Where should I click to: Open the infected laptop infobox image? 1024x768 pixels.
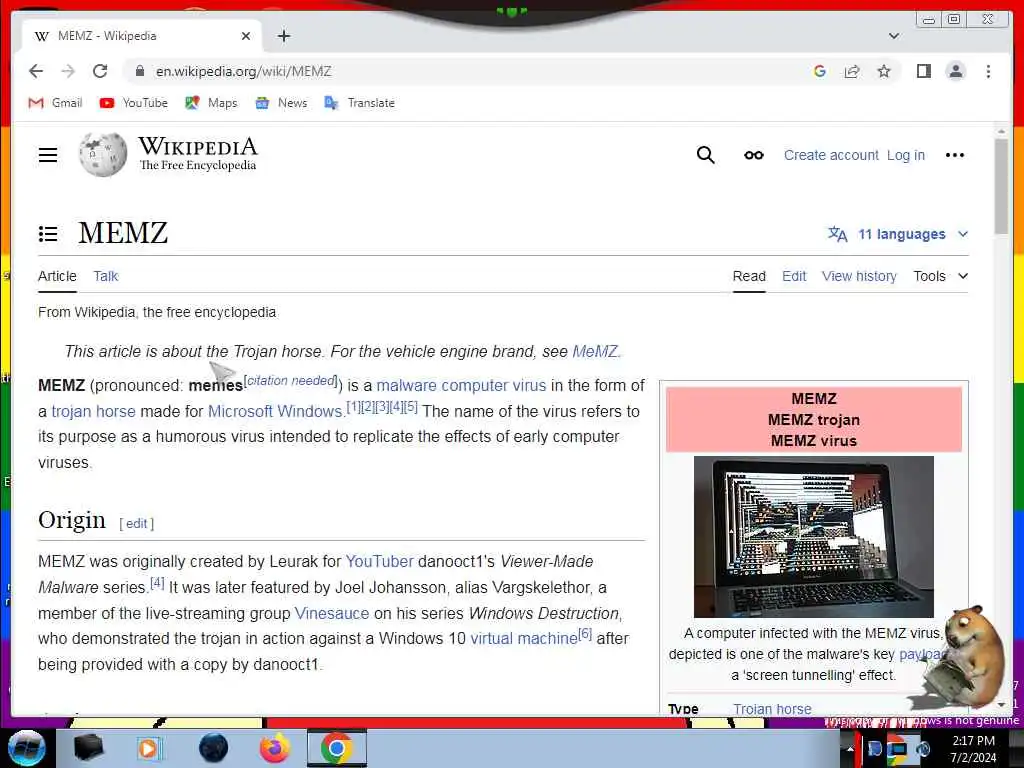click(814, 537)
